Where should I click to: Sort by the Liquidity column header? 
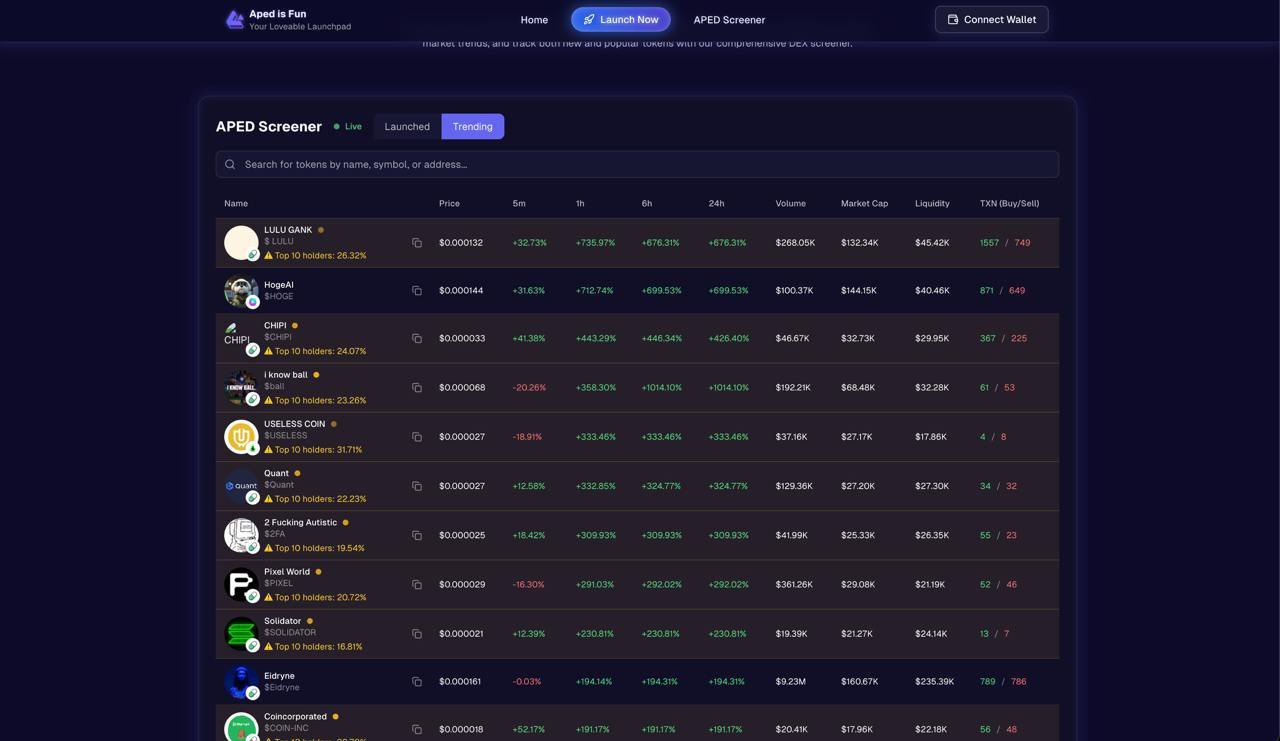coord(932,204)
